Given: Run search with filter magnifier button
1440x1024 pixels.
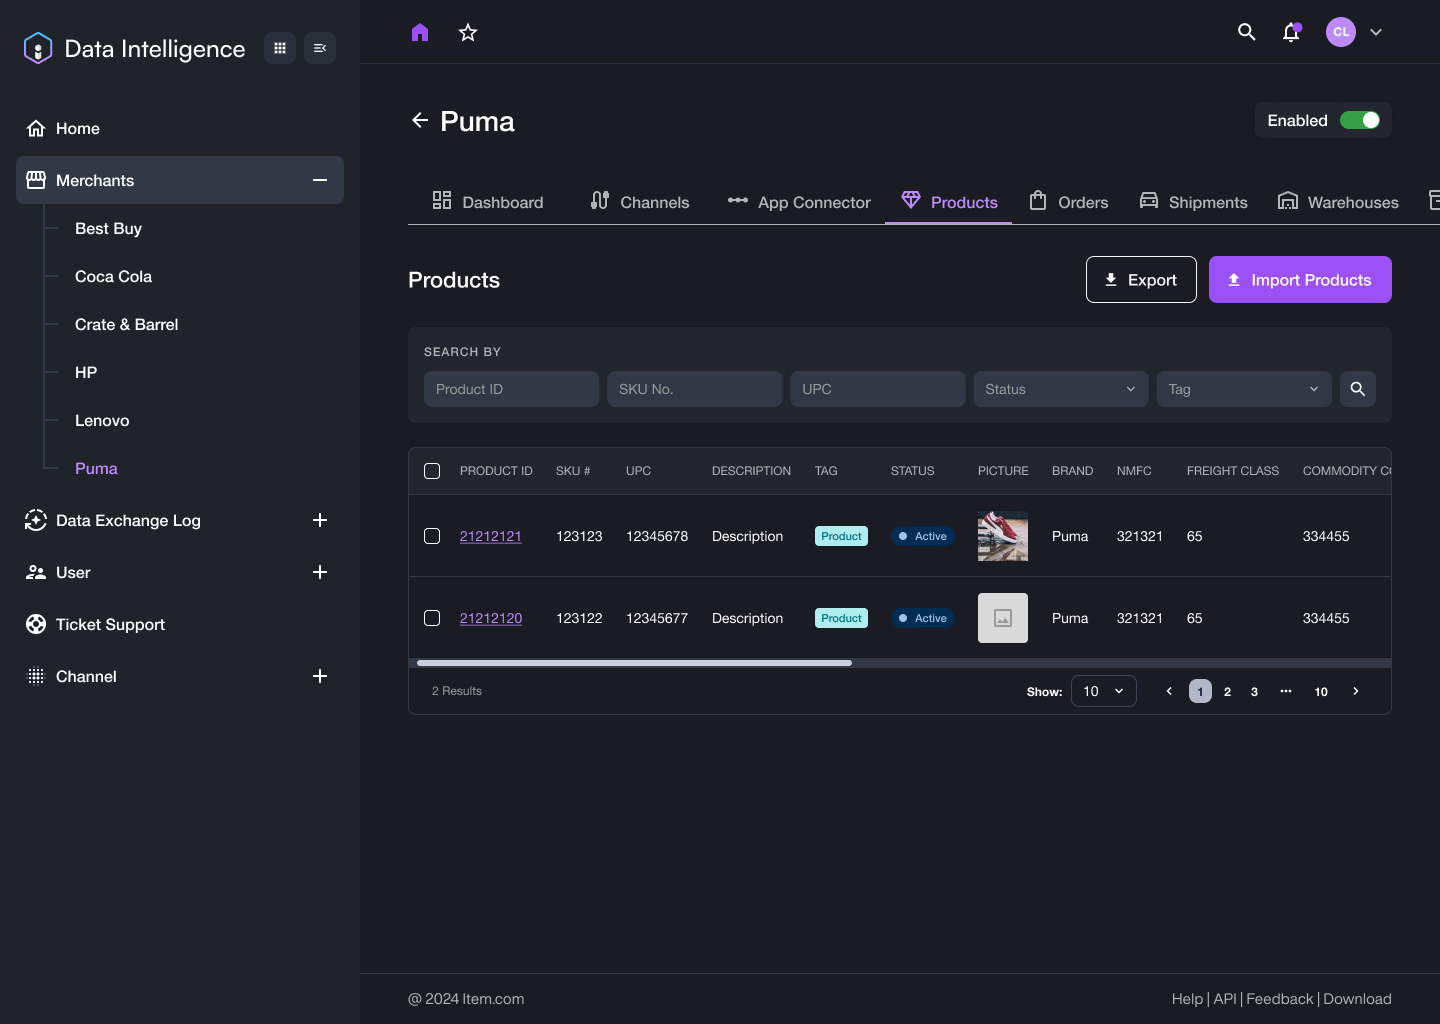Looking at the screenshot, I should pos(1358,389).
